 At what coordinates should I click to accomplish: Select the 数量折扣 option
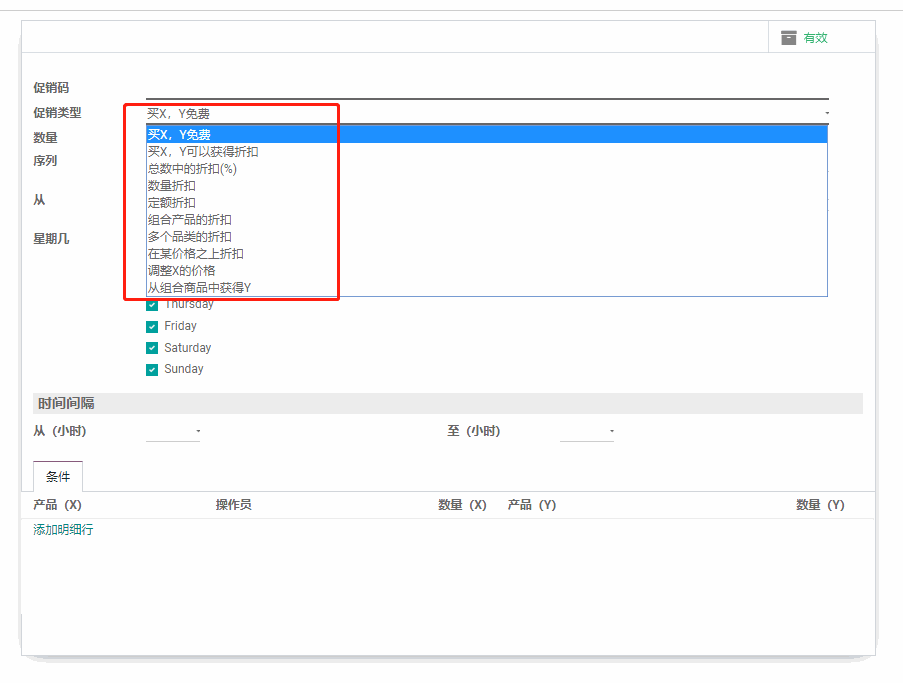click(x=172, y=186)
